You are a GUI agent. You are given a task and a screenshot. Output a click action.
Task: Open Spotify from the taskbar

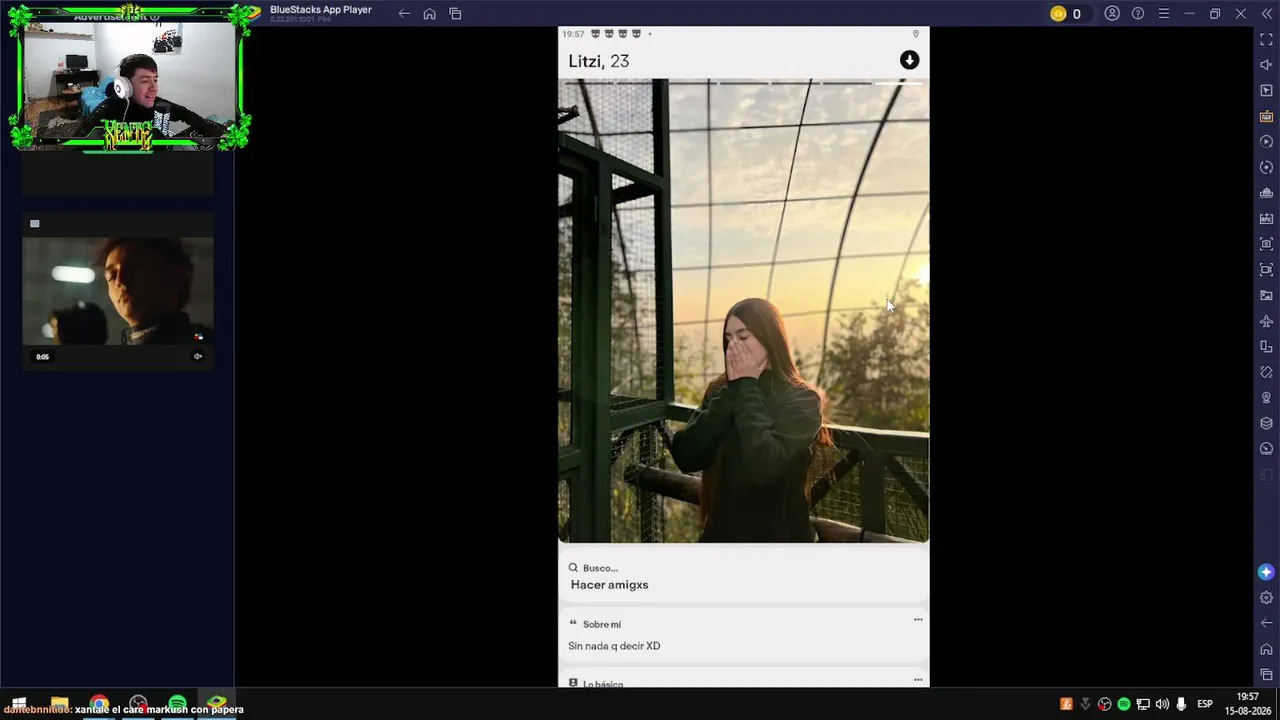click(x=178, y=704)
